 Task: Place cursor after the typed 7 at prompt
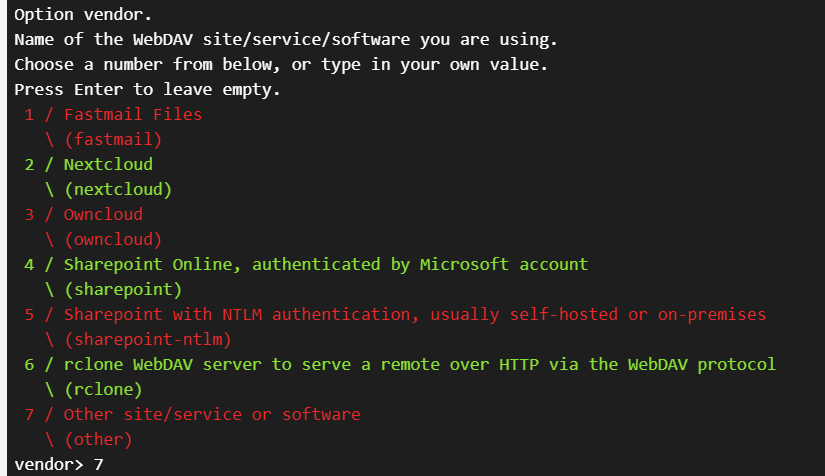coord(104,464)
